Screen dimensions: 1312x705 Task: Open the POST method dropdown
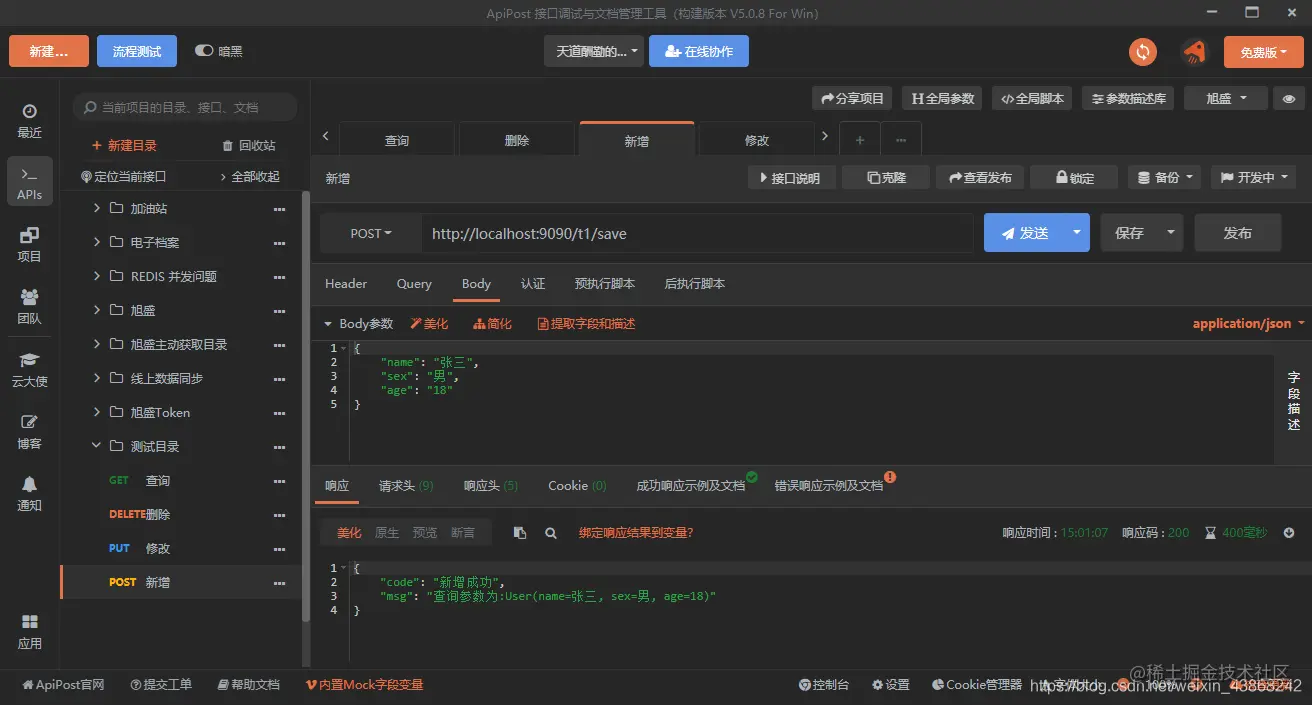click(371, 233)
